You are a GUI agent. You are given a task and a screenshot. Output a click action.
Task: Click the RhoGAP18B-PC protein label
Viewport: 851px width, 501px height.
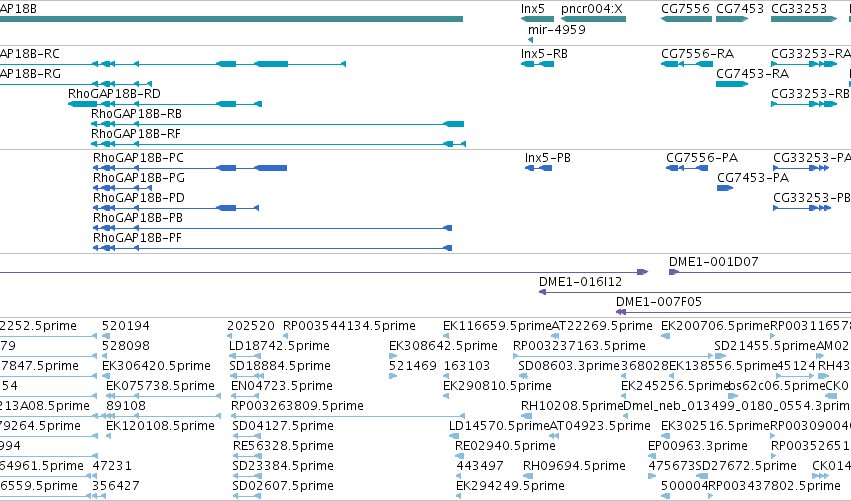pos(138,158)
